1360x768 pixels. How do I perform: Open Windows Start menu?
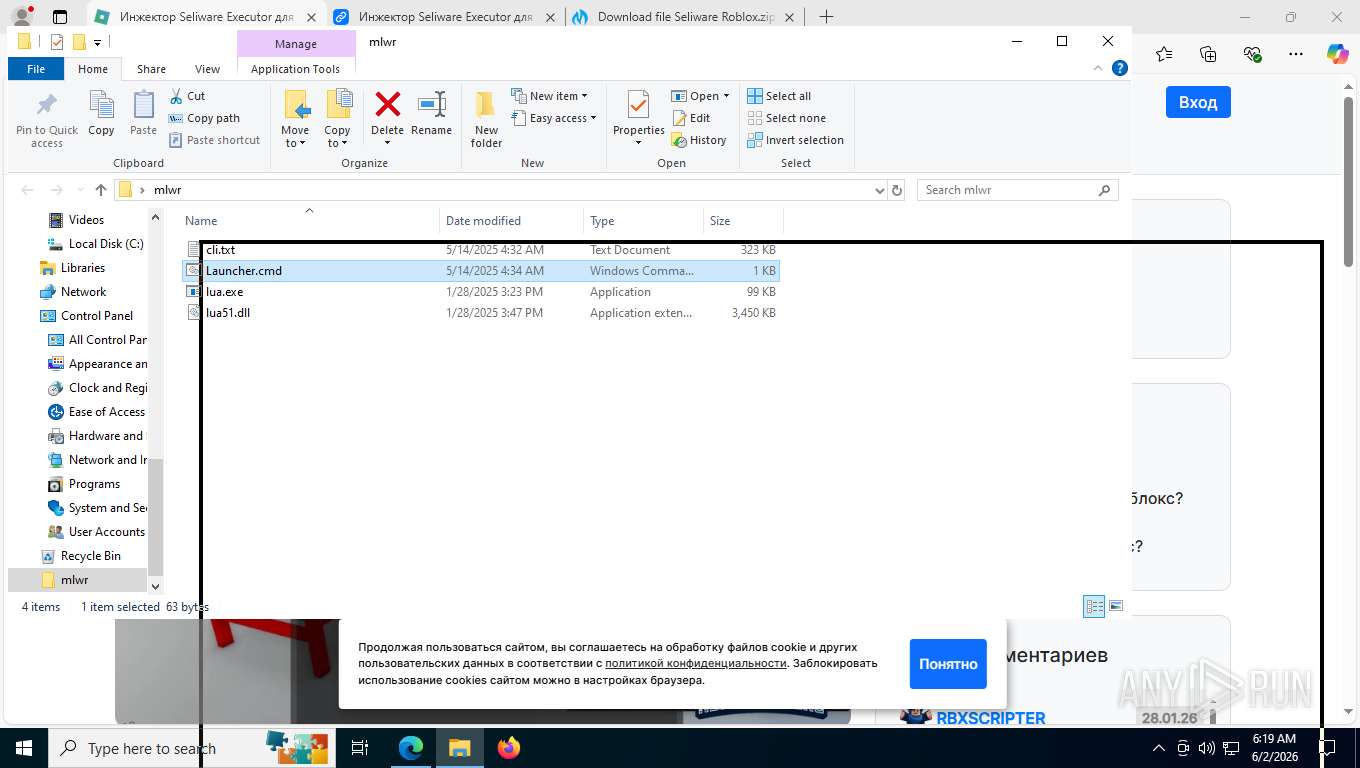click(x=22, y=748)
